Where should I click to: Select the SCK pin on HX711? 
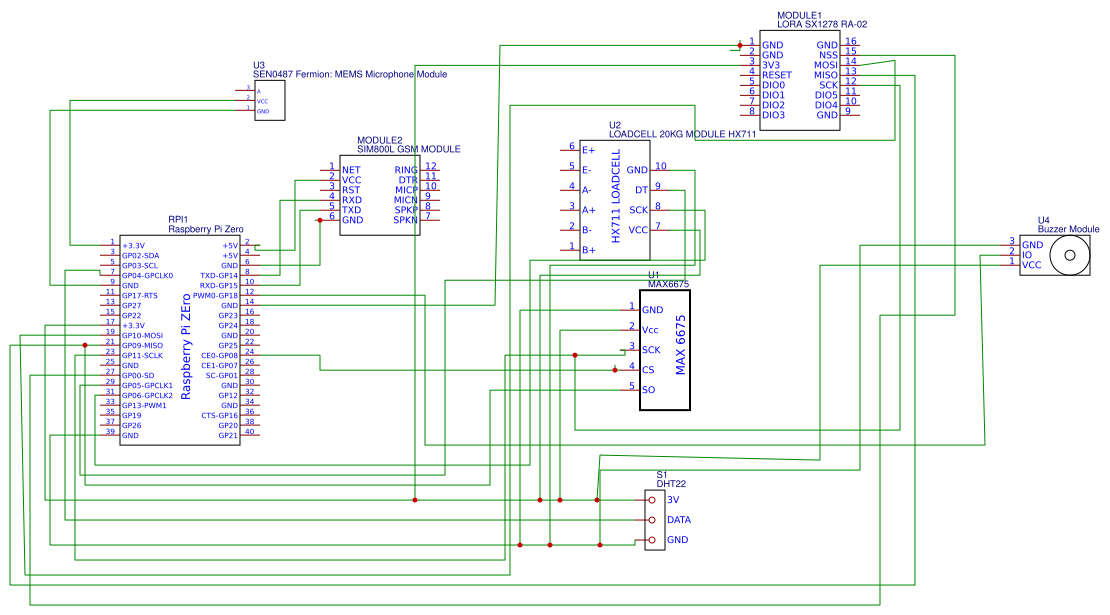coord(639,210)
